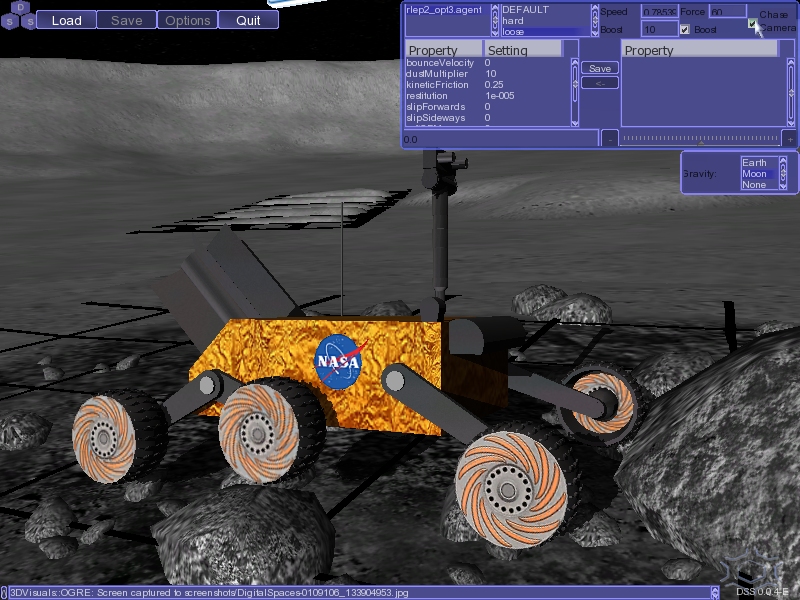Select the hard material entry
Viewport: 800px width, 600px height.
click(546, 21)
